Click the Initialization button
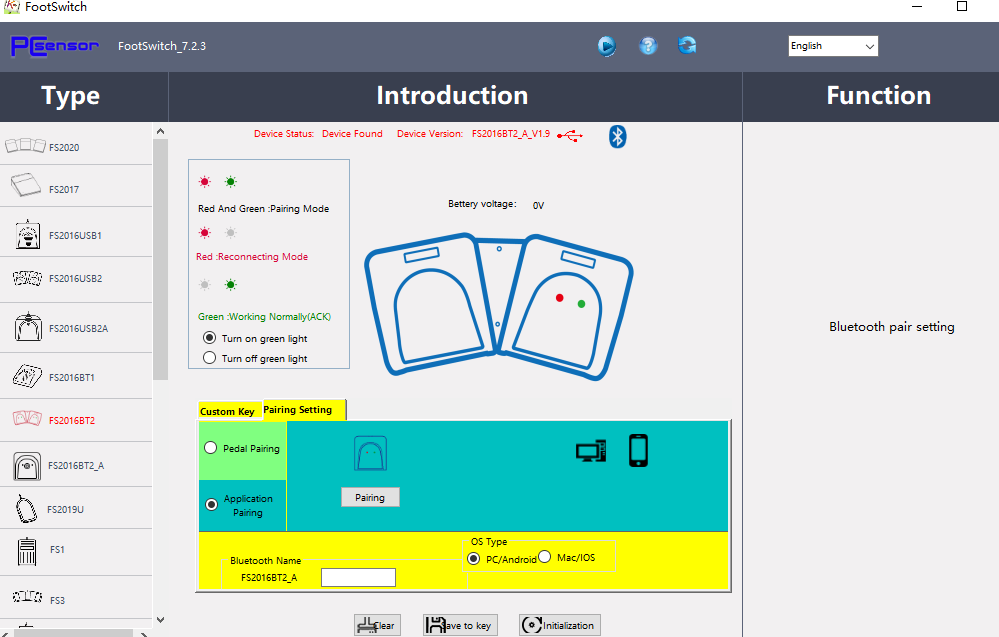The width and height of the screenshot is (999, 637). tap(560, 626)
